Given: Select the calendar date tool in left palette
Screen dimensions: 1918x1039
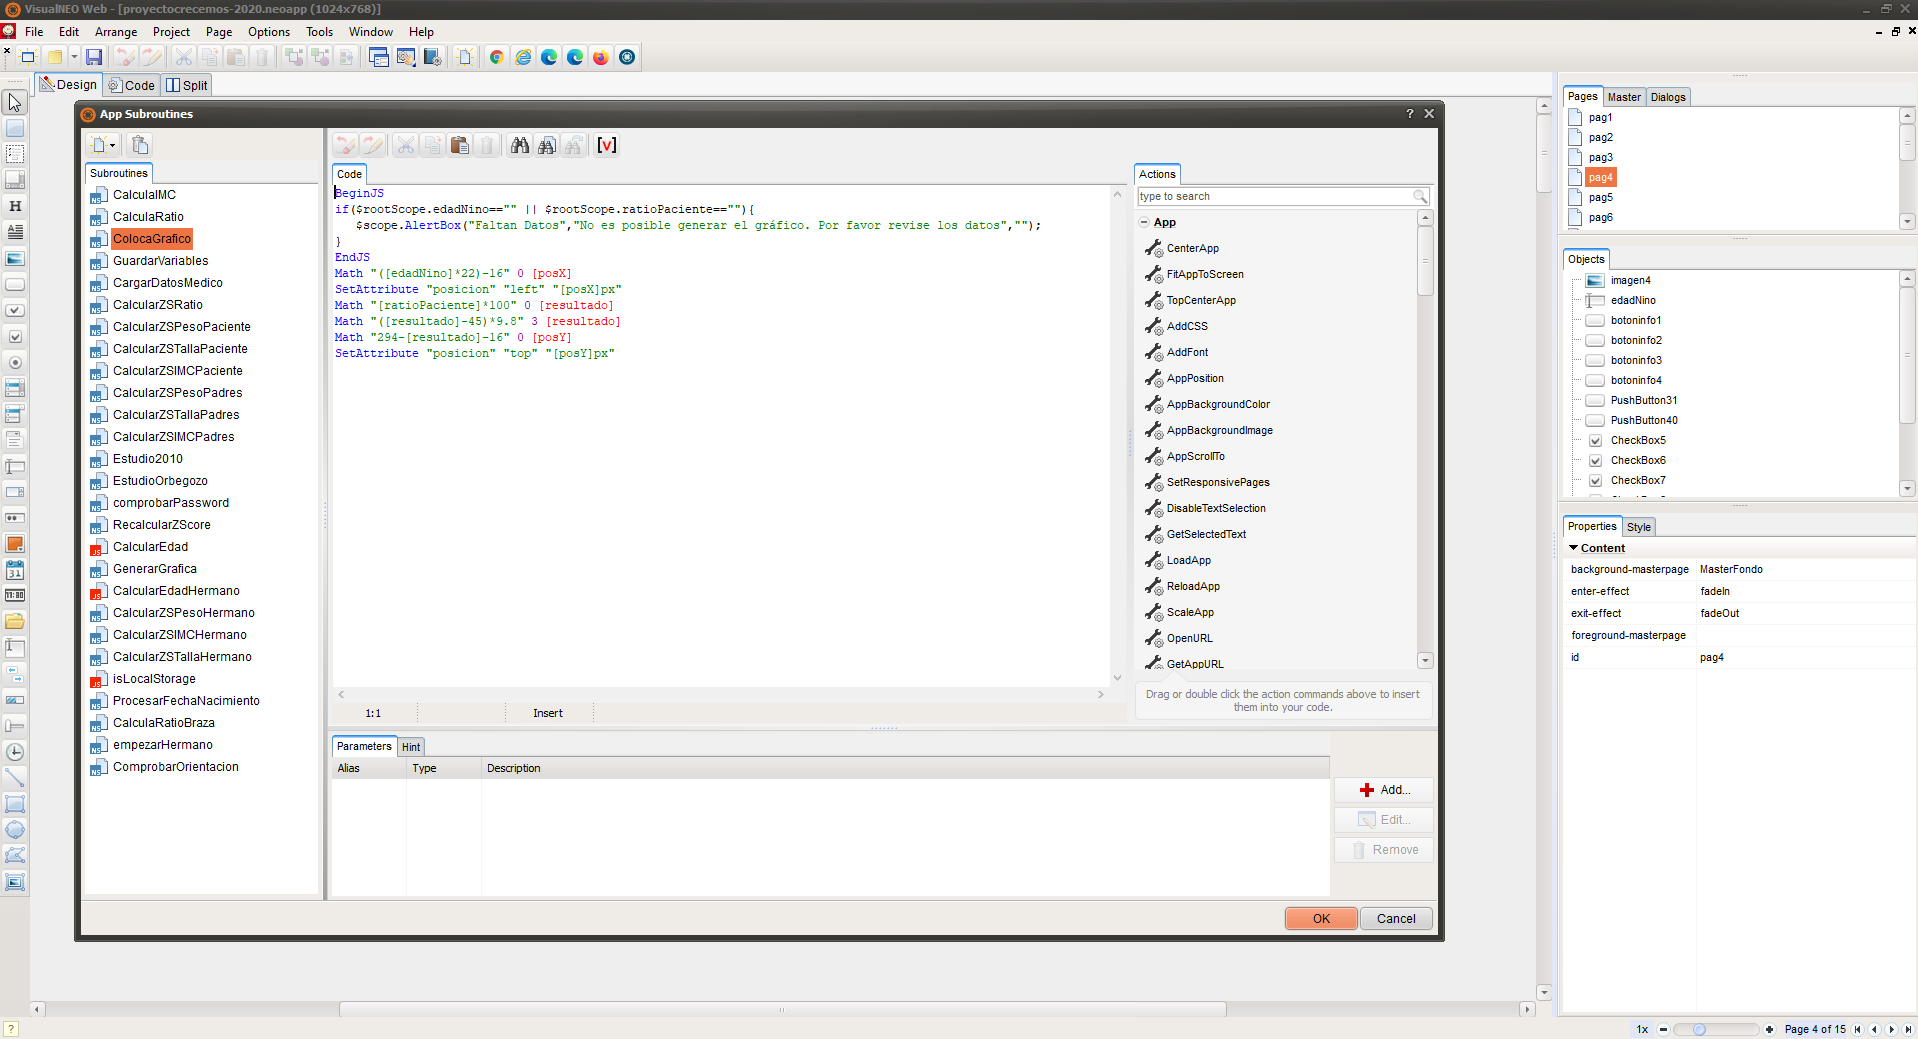Looking at the screenshot, I should tap(15, 570).
